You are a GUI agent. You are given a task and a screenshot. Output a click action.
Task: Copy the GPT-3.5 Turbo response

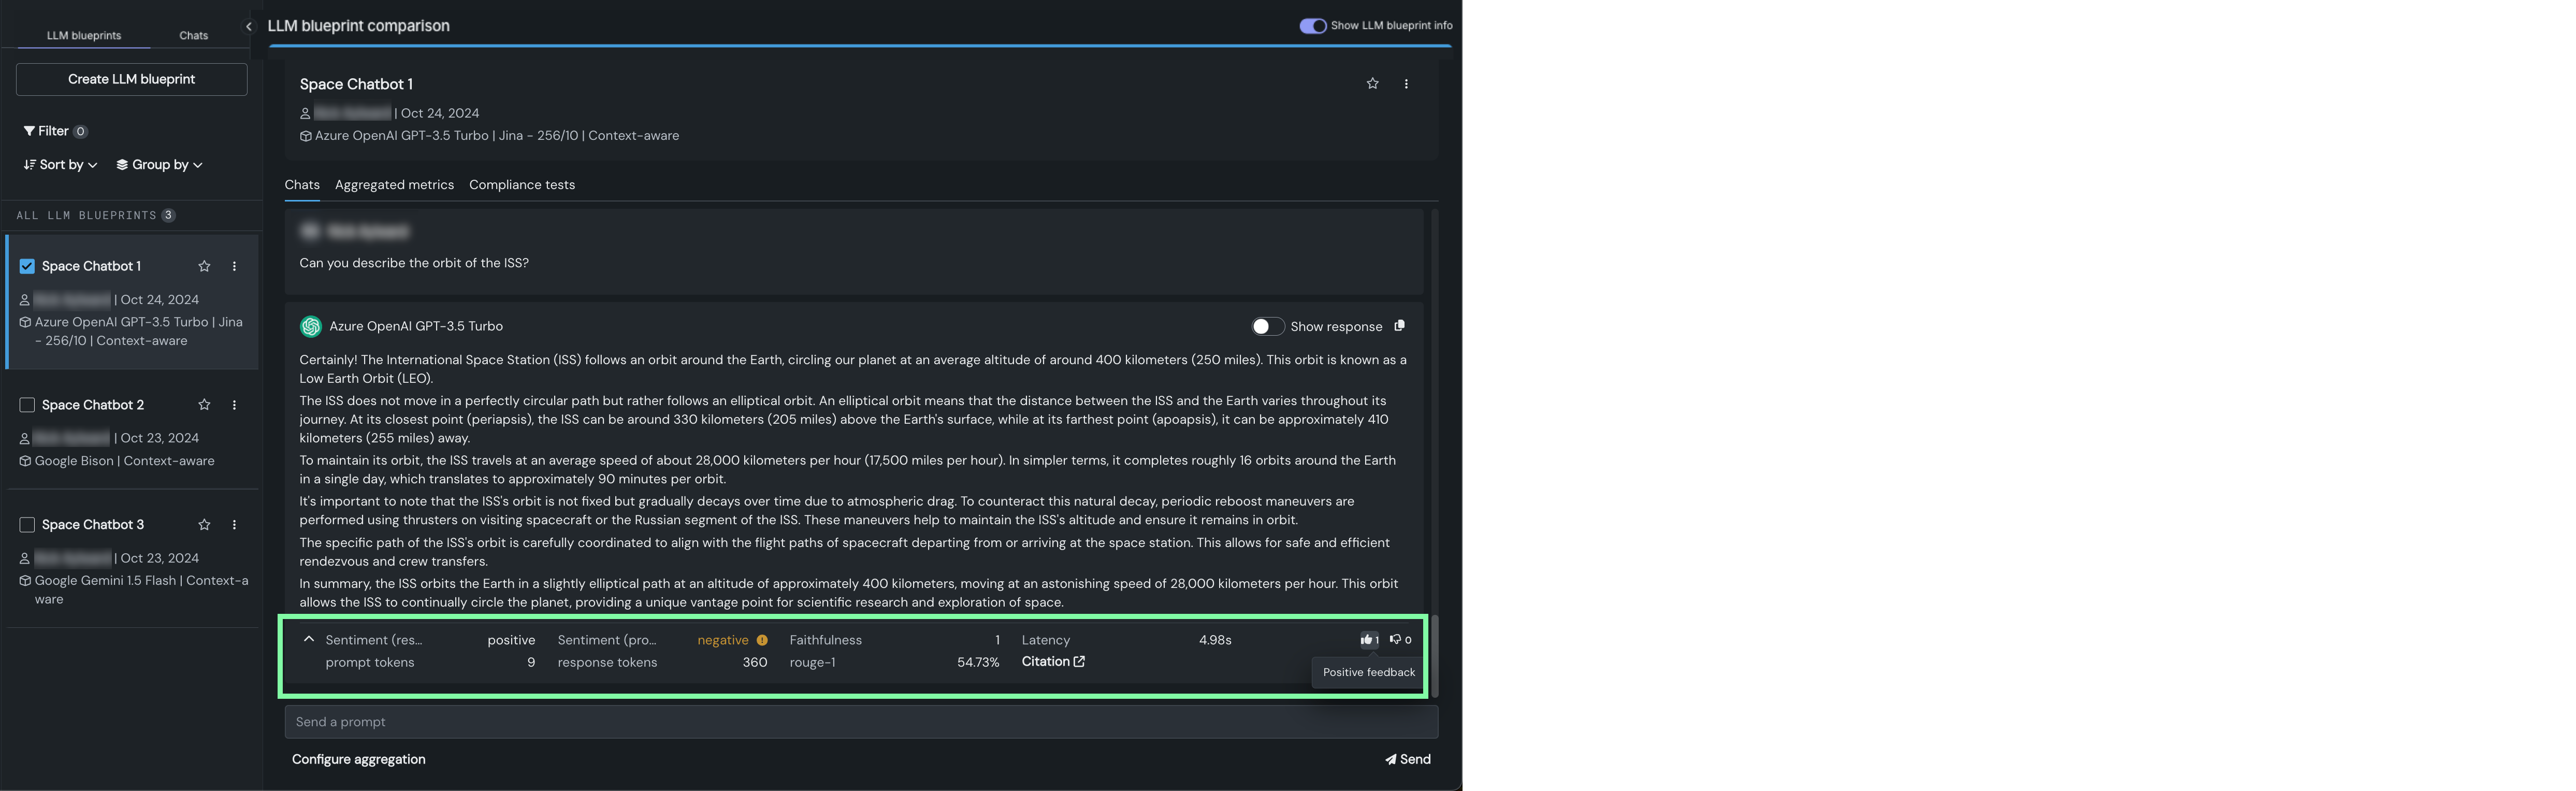tap(1399, 326)
